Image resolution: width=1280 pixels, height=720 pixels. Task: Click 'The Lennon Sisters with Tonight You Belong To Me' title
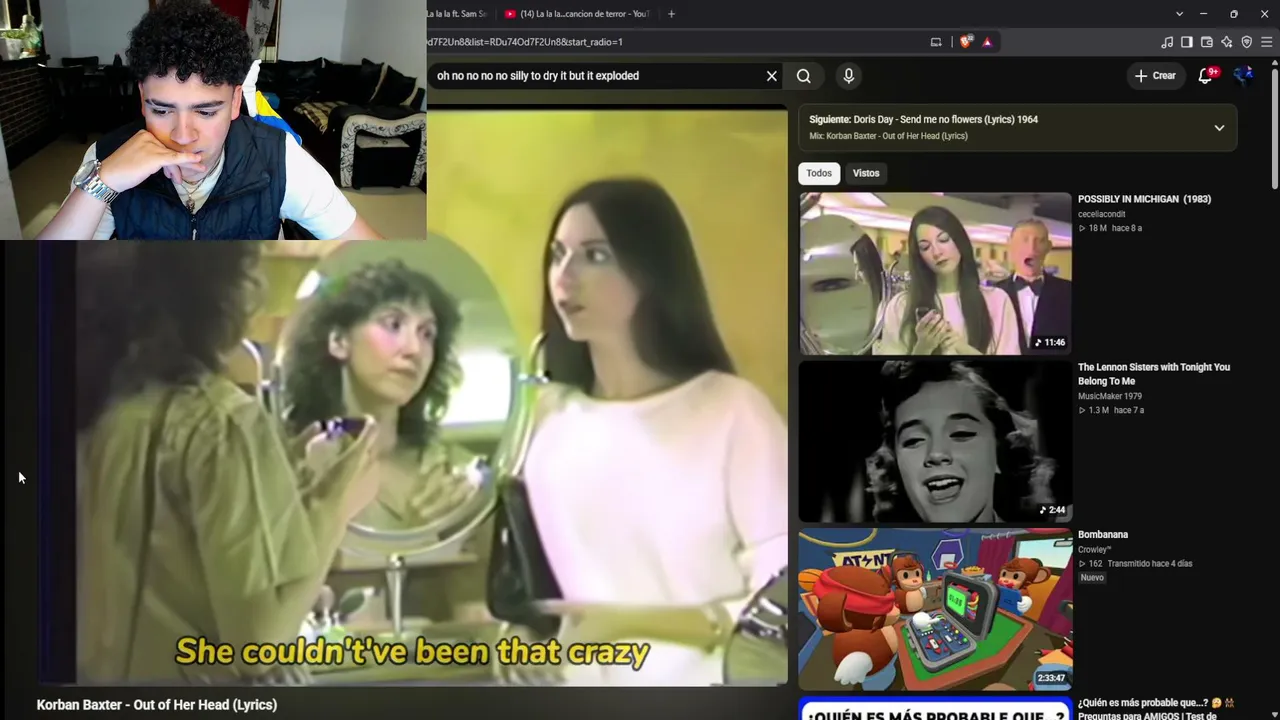[x=1154, y=374]
